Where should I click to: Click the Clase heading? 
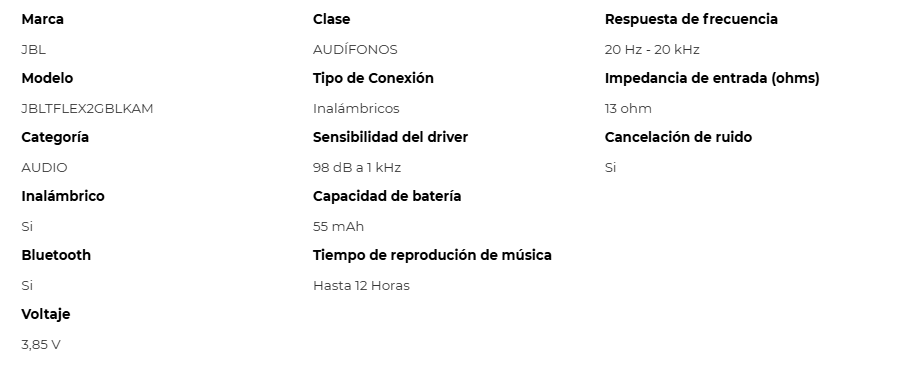(x=331, y=19)
